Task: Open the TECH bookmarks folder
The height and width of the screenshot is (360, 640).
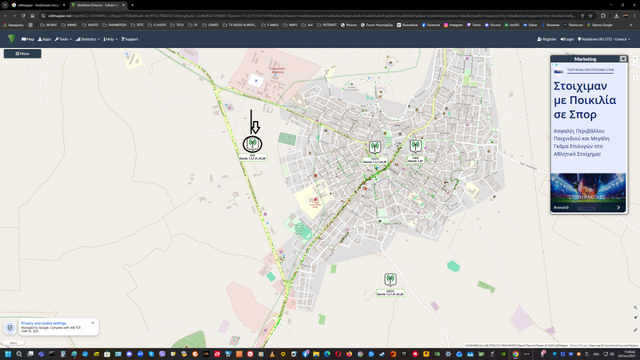Action: pos(177,25)
